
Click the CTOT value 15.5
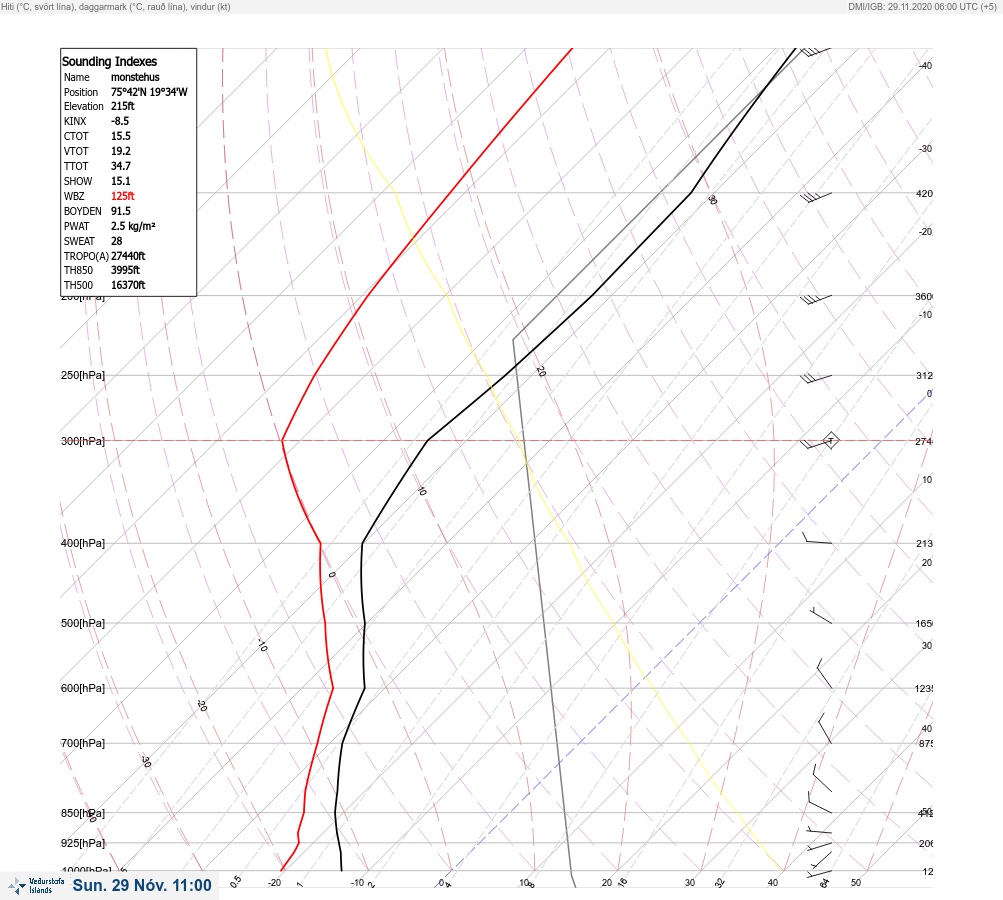[x=120, y=136]
